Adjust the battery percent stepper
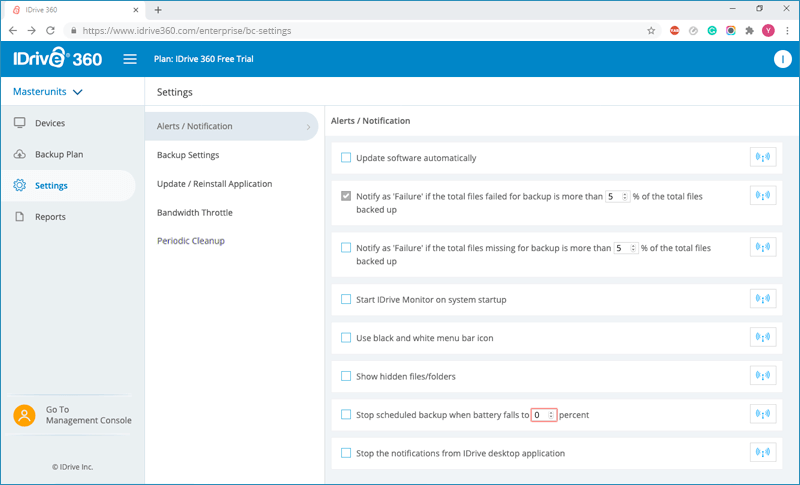 [x=551, y=415]
